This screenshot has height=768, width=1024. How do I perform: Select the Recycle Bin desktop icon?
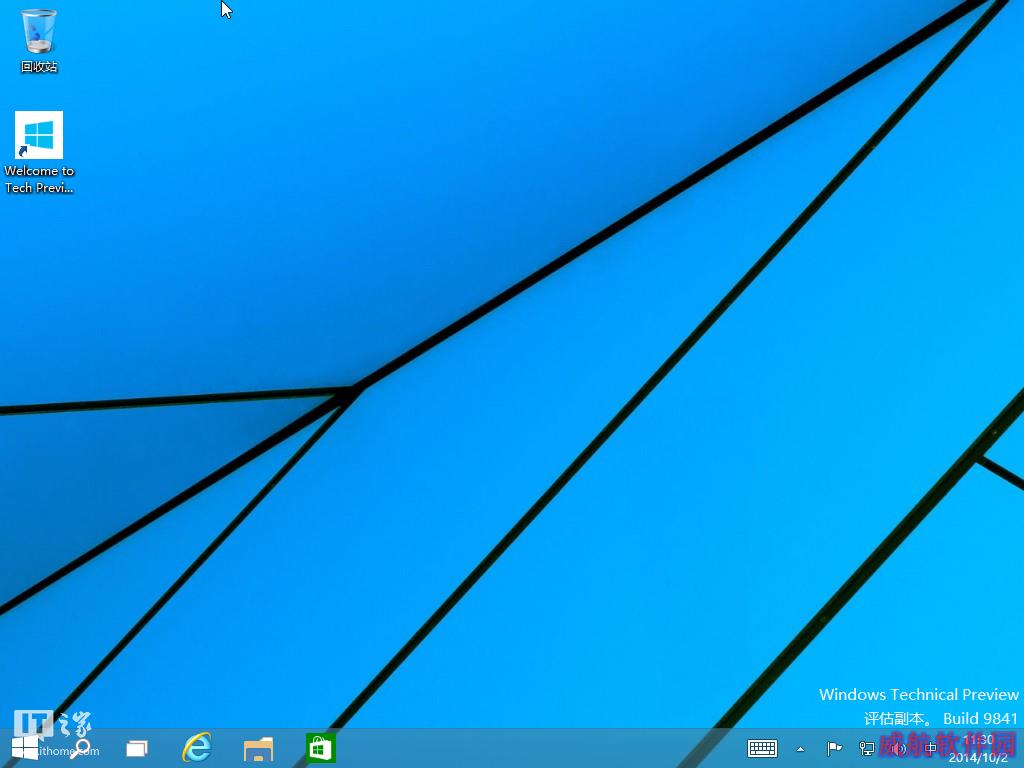39,39
